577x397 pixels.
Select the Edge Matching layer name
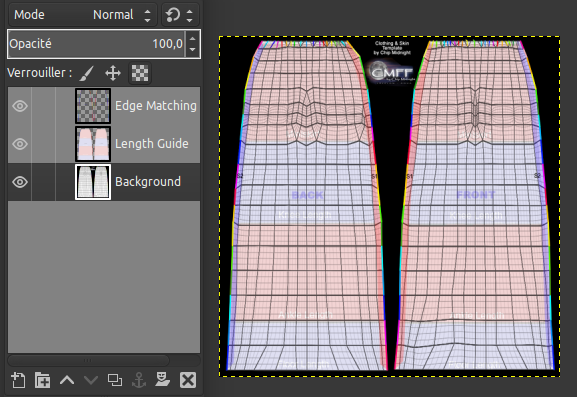click(x=156, y=106)
